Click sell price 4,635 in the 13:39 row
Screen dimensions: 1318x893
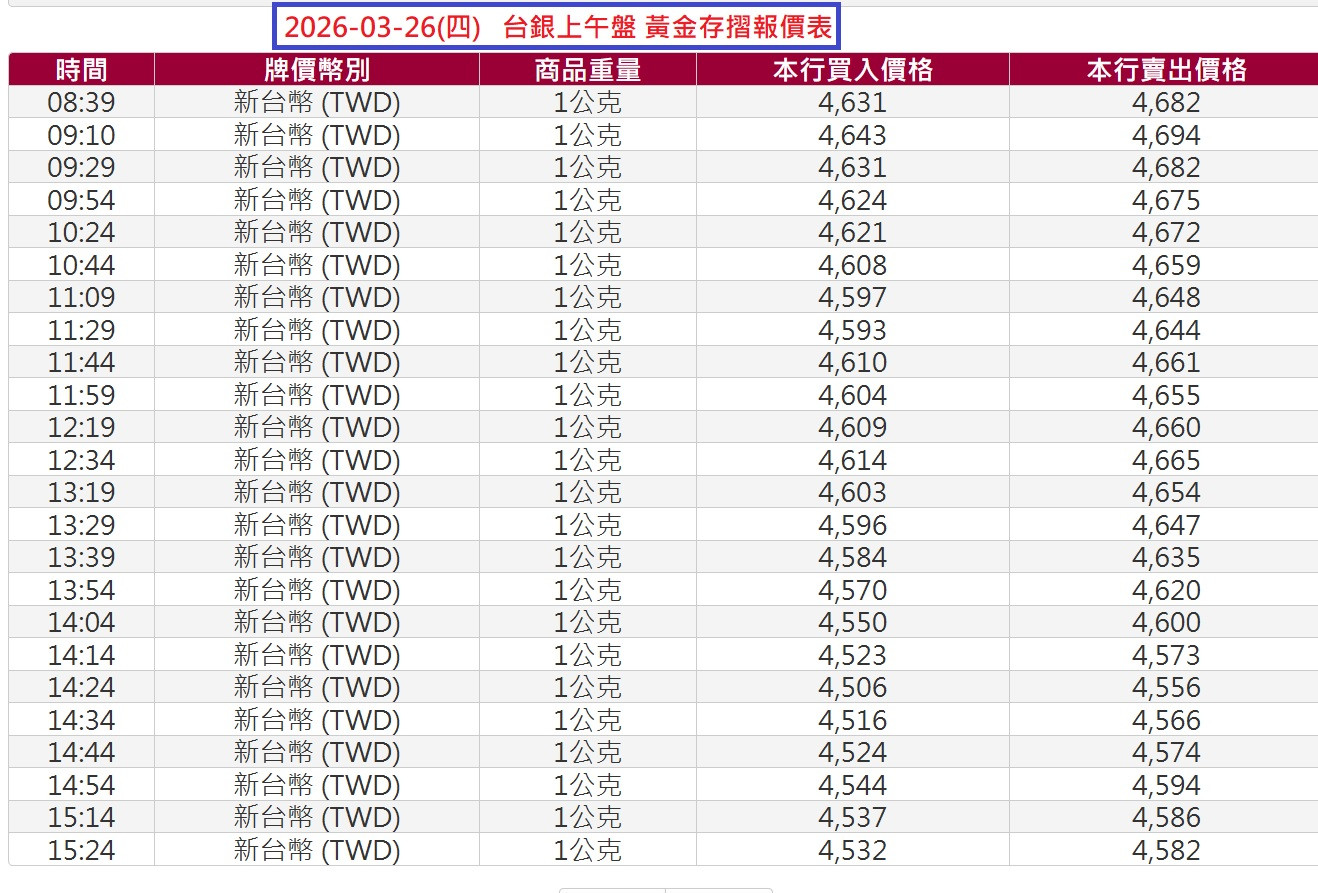pyautogui.click(x=1166, y=557)
